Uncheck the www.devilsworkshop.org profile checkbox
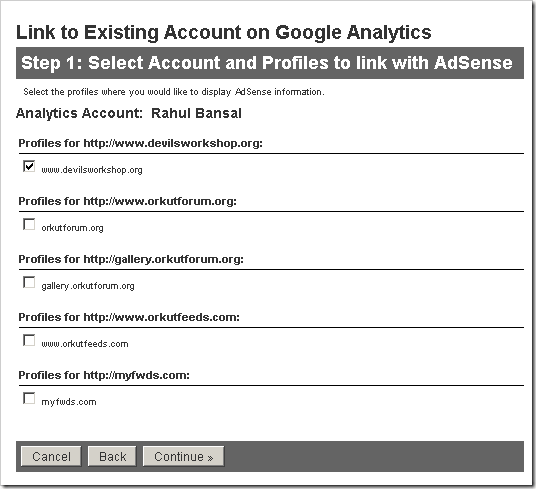536x489 pixels. 29,166
